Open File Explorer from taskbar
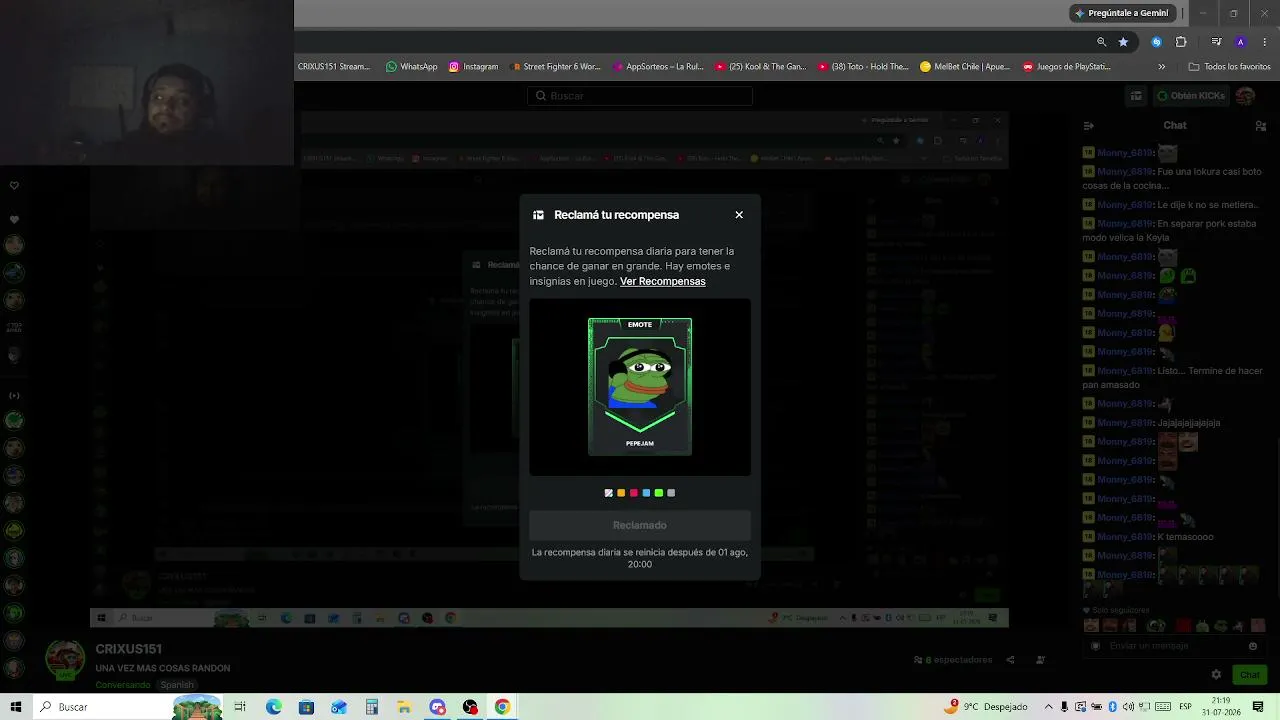 (404, 707)
